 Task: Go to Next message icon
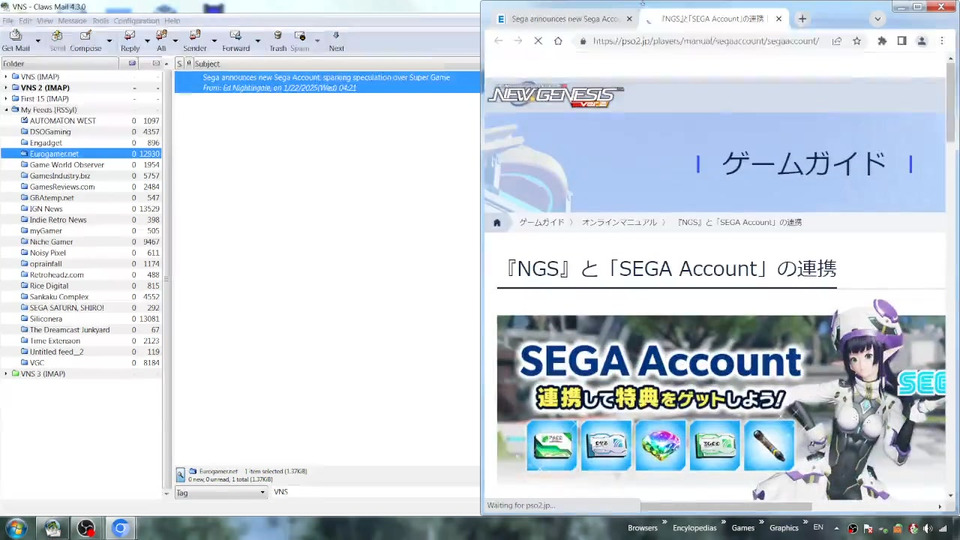[336, 40]
